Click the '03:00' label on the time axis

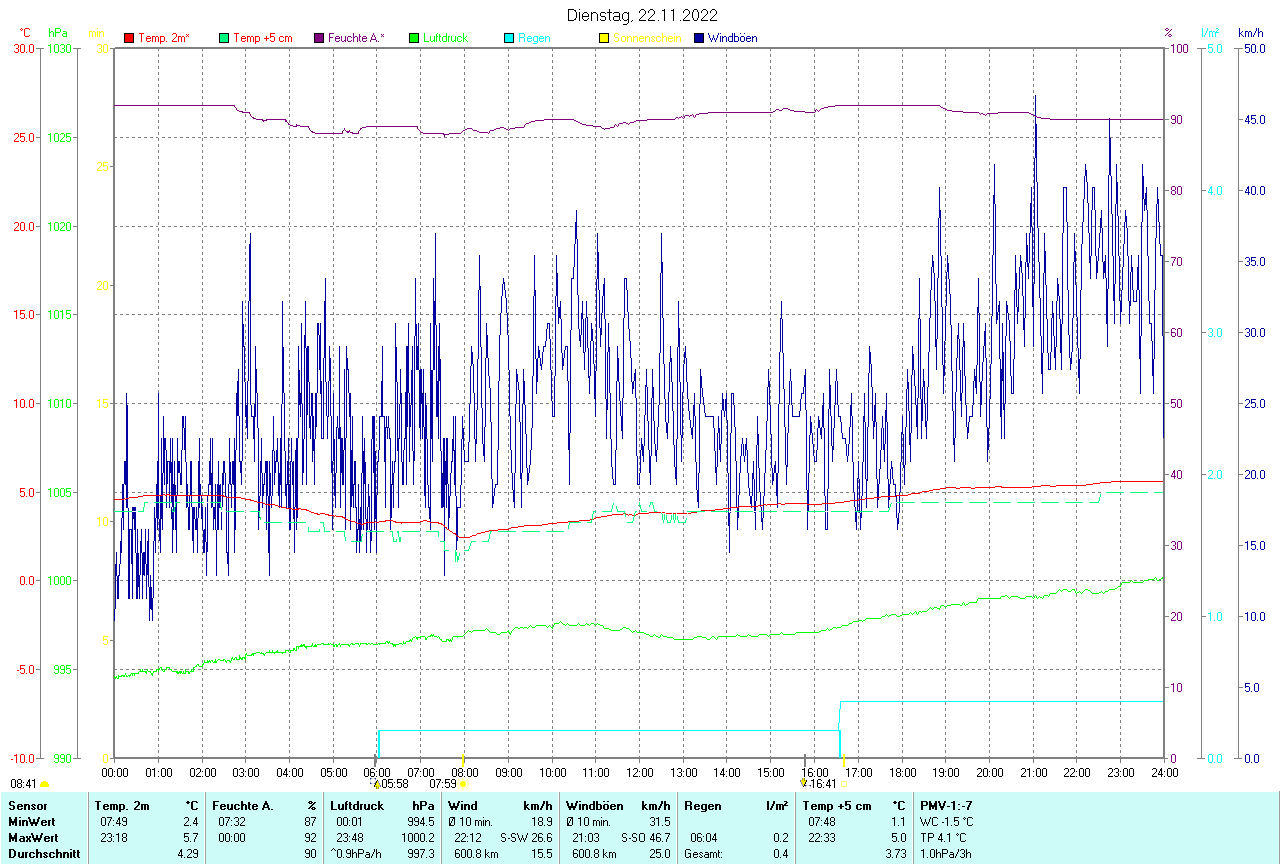click(x=246, y=772)
